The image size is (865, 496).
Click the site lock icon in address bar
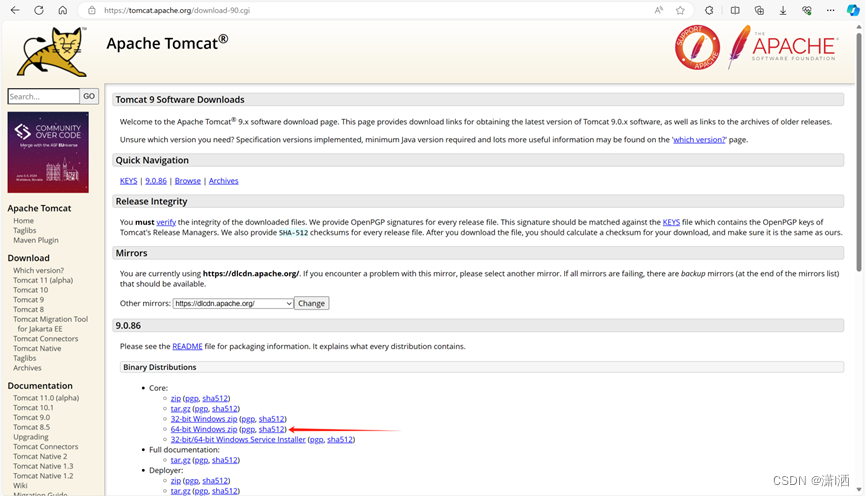(92, 10)
